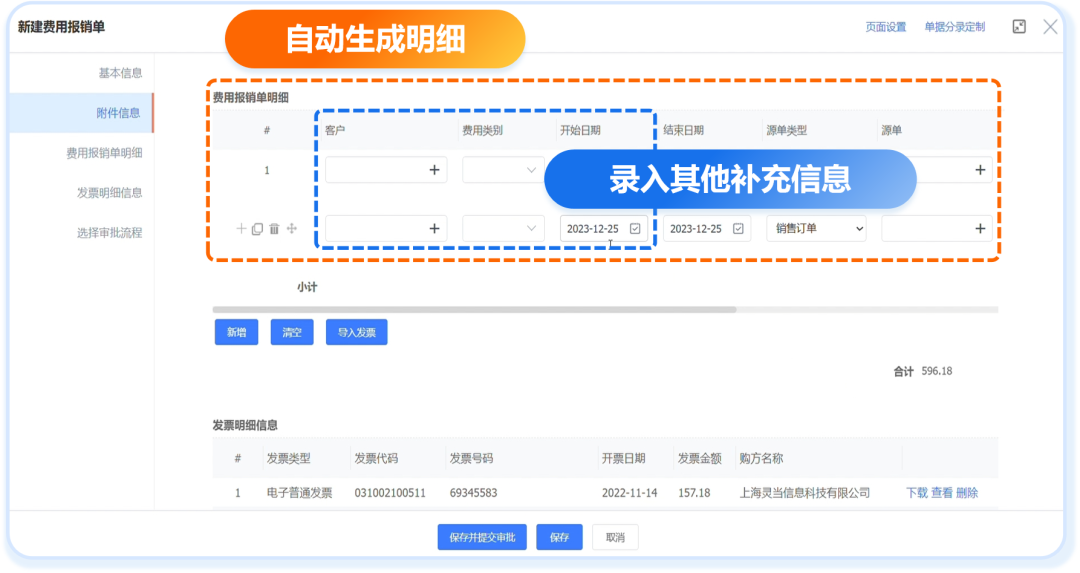The height and width of the screenshot is (573, 1080).
Task: Click the add-row plus icon beside the copy icon
Action: (x=241, y=229)
